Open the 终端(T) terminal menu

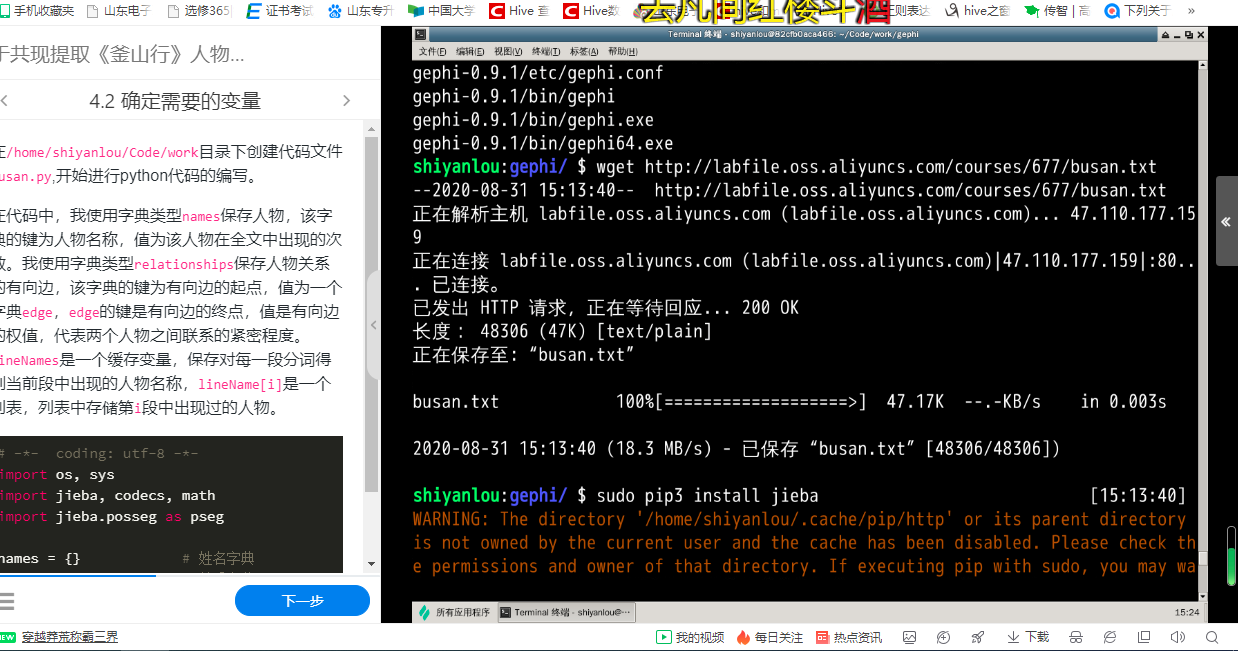click(x=546, y=52)
